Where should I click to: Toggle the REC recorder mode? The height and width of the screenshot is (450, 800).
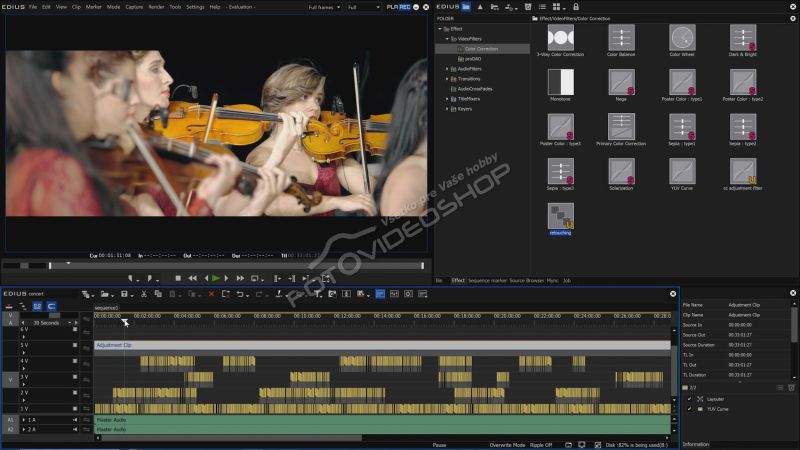tap(405, 7)
